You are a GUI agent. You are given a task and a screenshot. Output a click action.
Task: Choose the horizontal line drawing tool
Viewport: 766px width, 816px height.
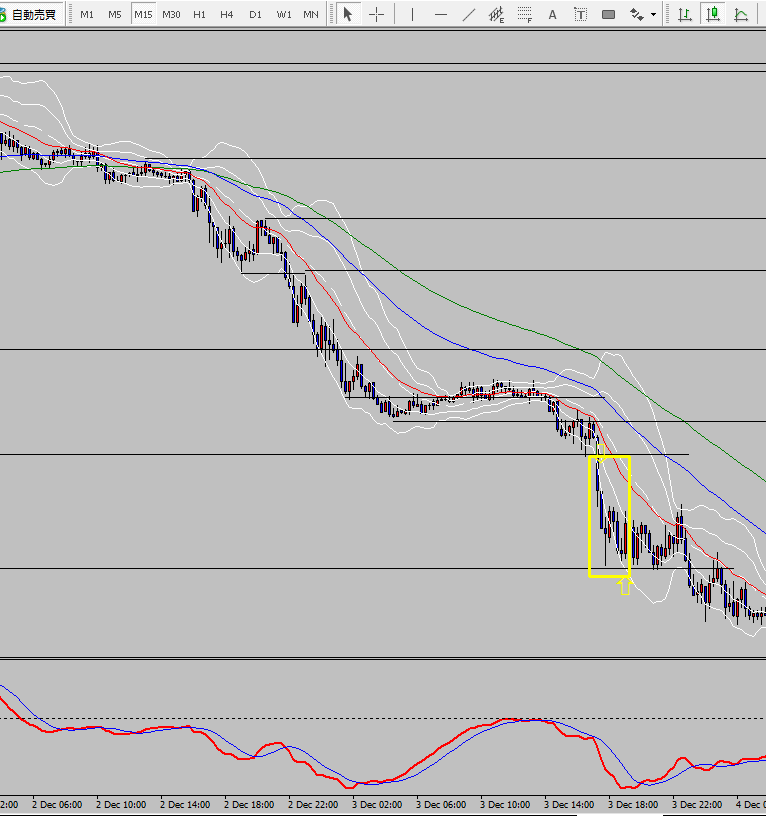[x=440, y=14]
